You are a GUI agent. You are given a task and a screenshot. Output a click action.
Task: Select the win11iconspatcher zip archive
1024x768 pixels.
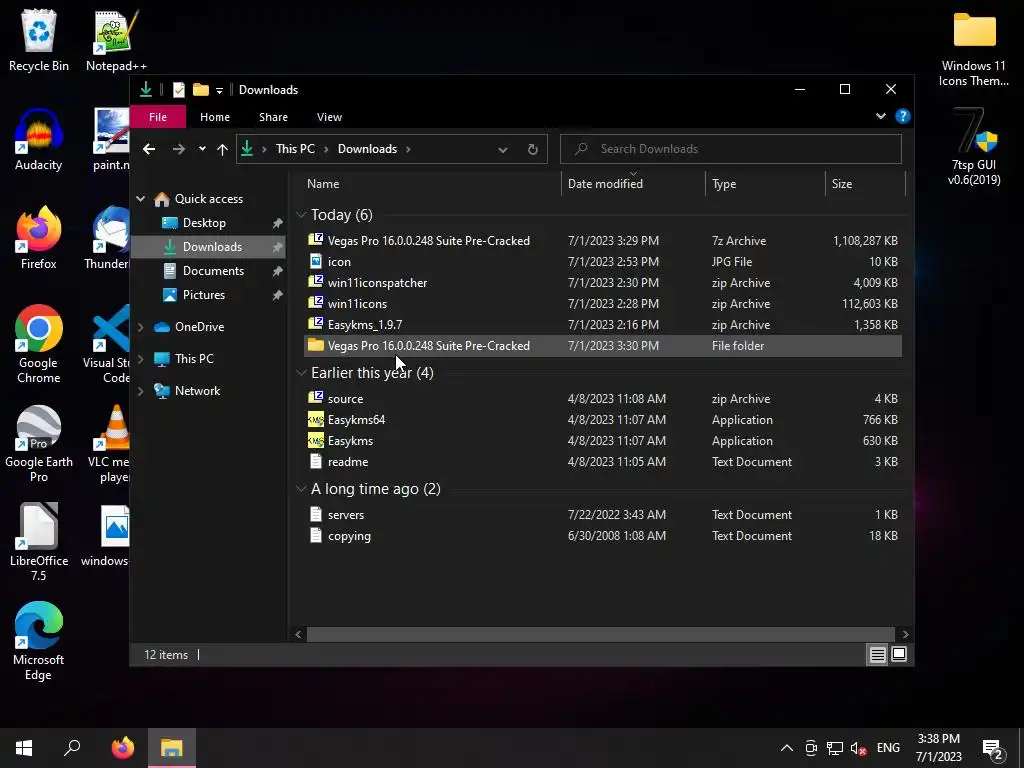pyautogui.click(x=603, y=282)
